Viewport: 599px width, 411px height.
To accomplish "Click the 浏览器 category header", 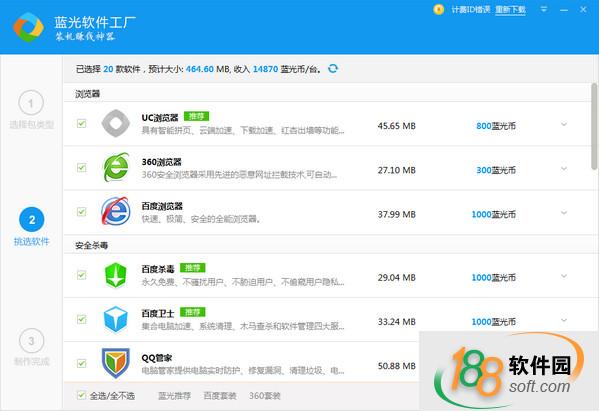I will pyautogui.click(x=87, y=94).
